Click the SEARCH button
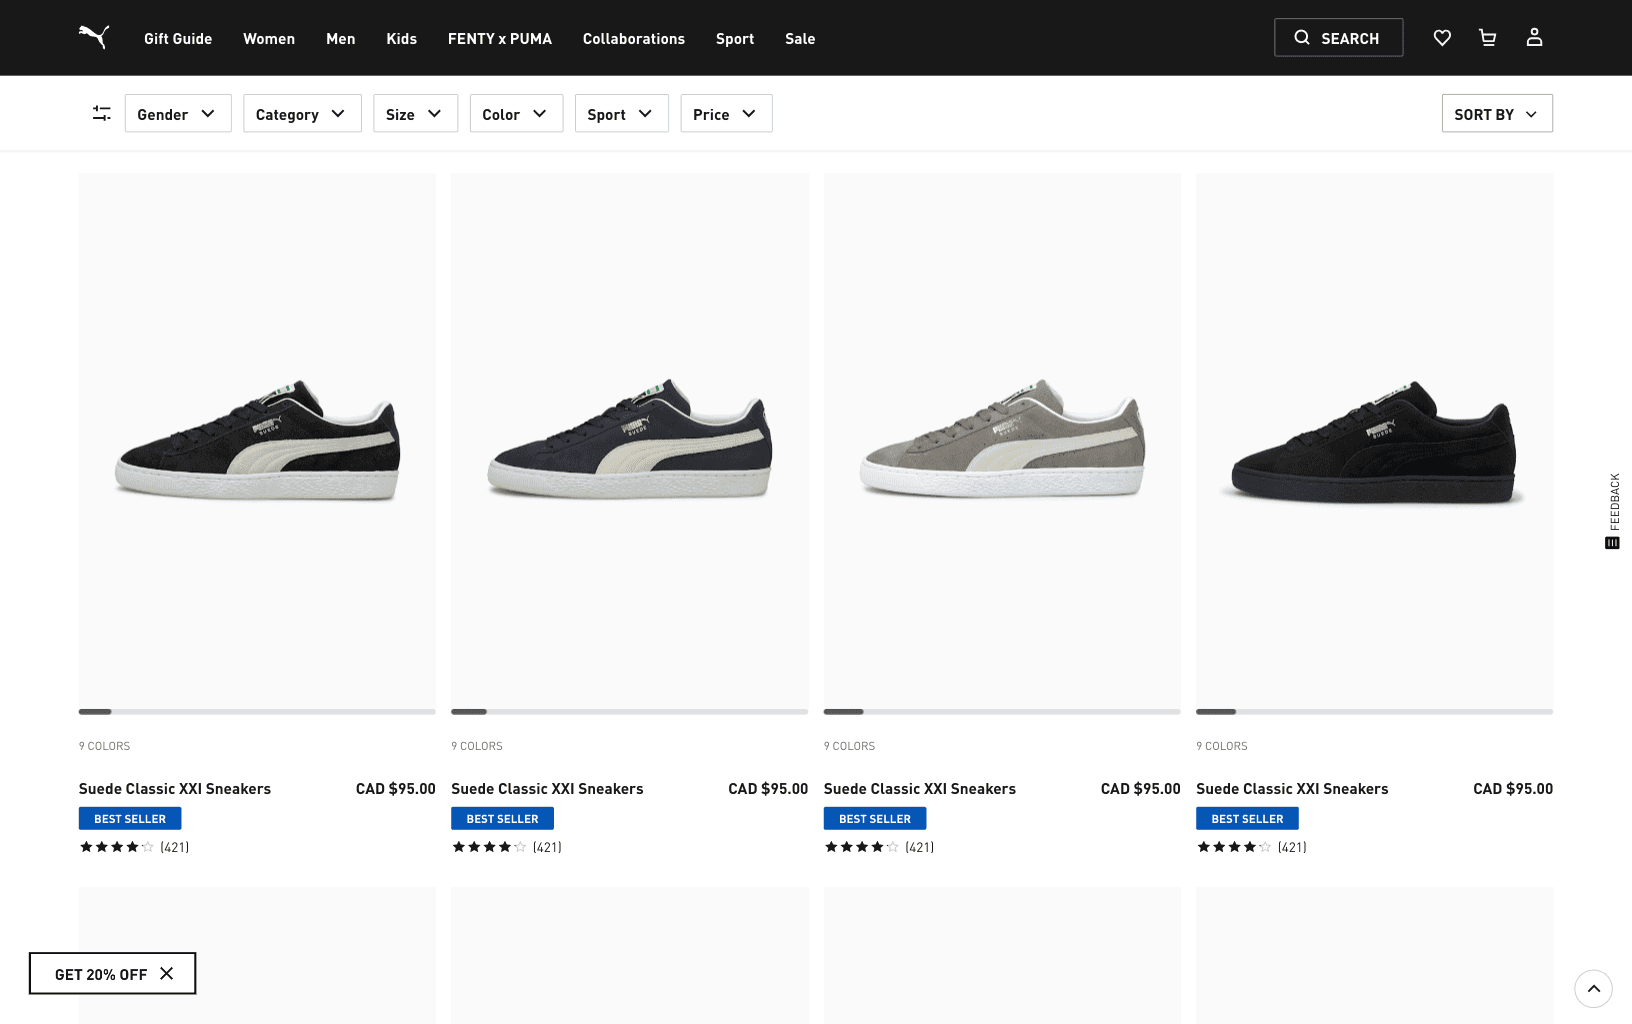This screenshot has height=1024, width=1632. point(1338,38)
